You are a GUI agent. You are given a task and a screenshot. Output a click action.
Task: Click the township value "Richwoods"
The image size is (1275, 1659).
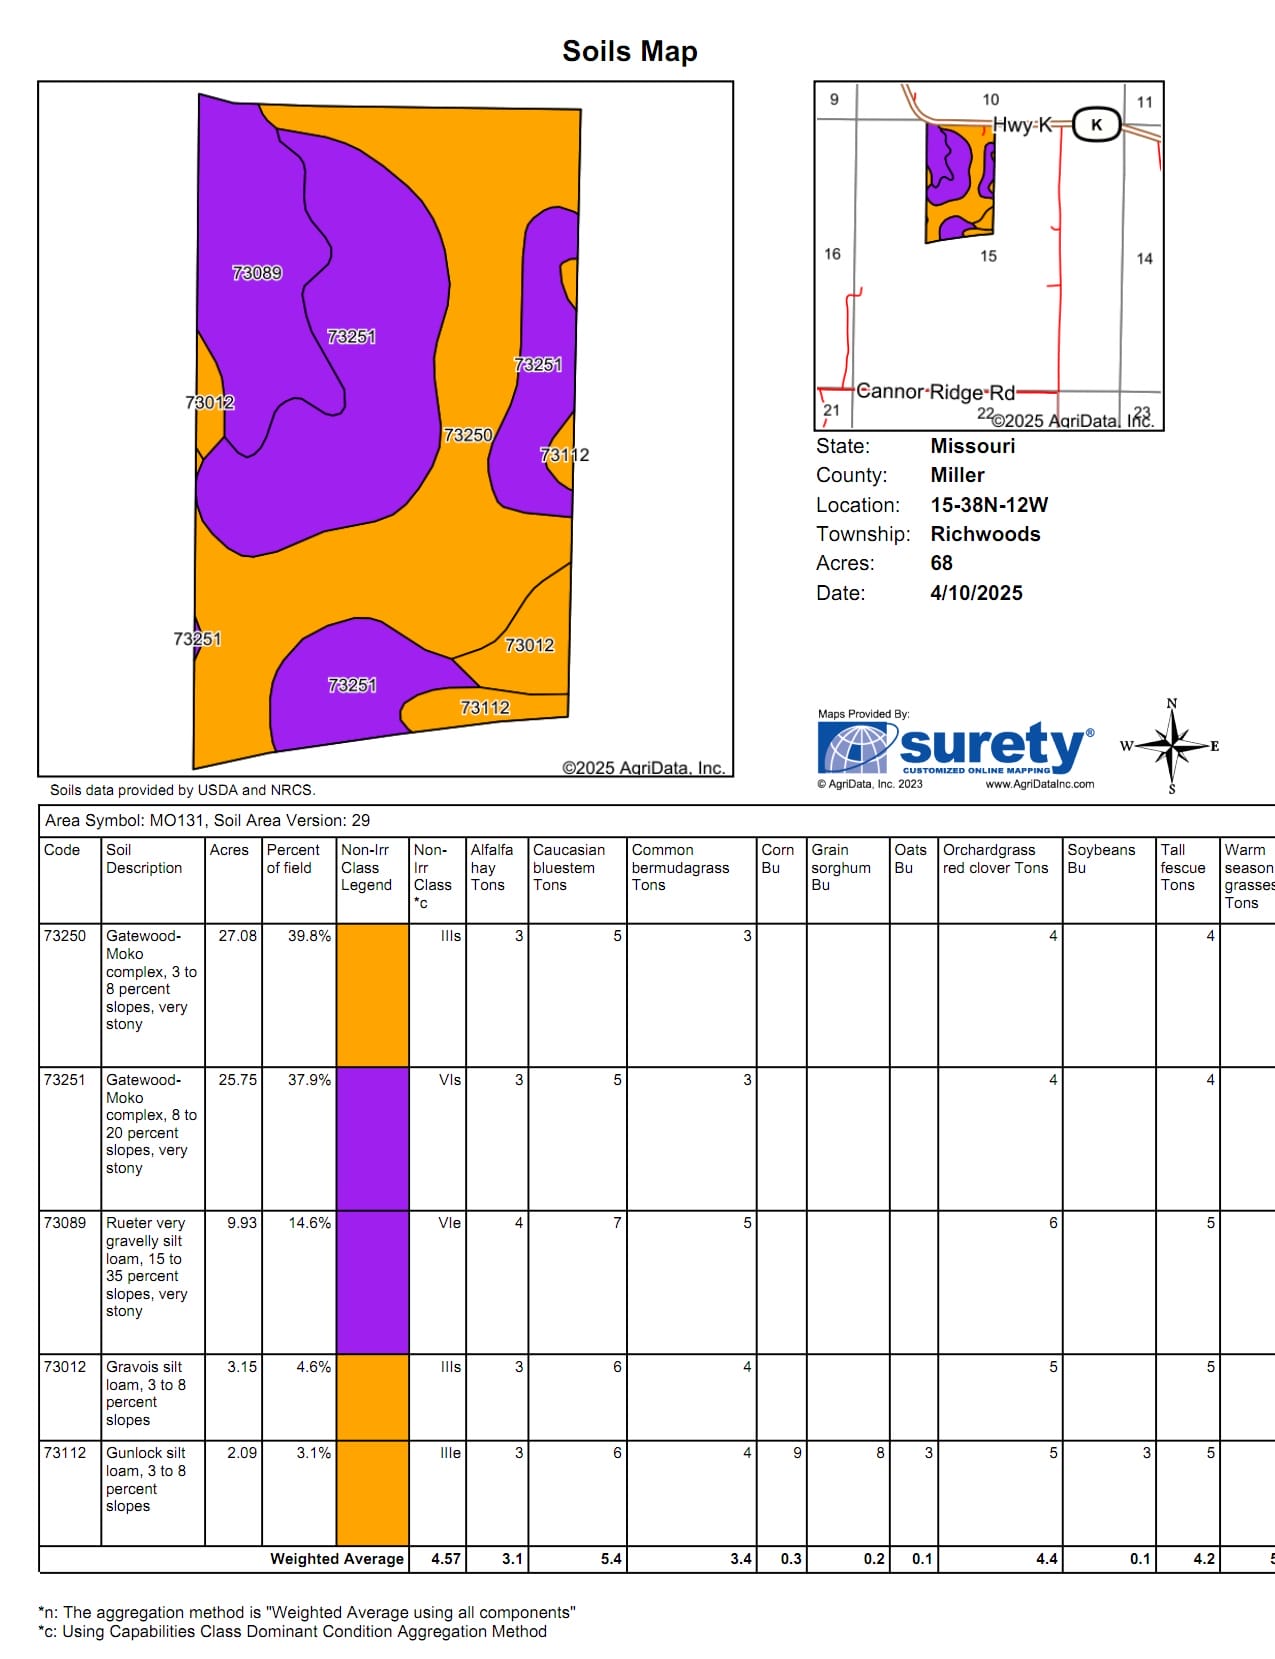coord(985,534)
